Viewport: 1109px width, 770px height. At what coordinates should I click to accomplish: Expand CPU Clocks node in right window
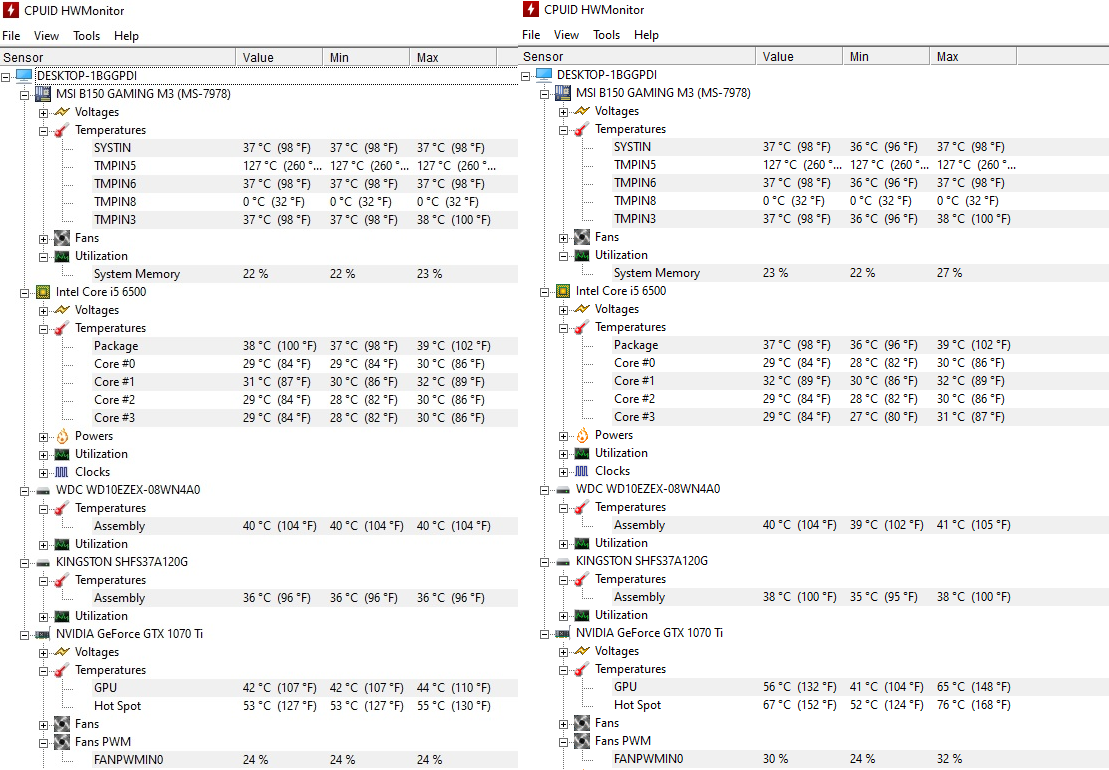point(564,472)
